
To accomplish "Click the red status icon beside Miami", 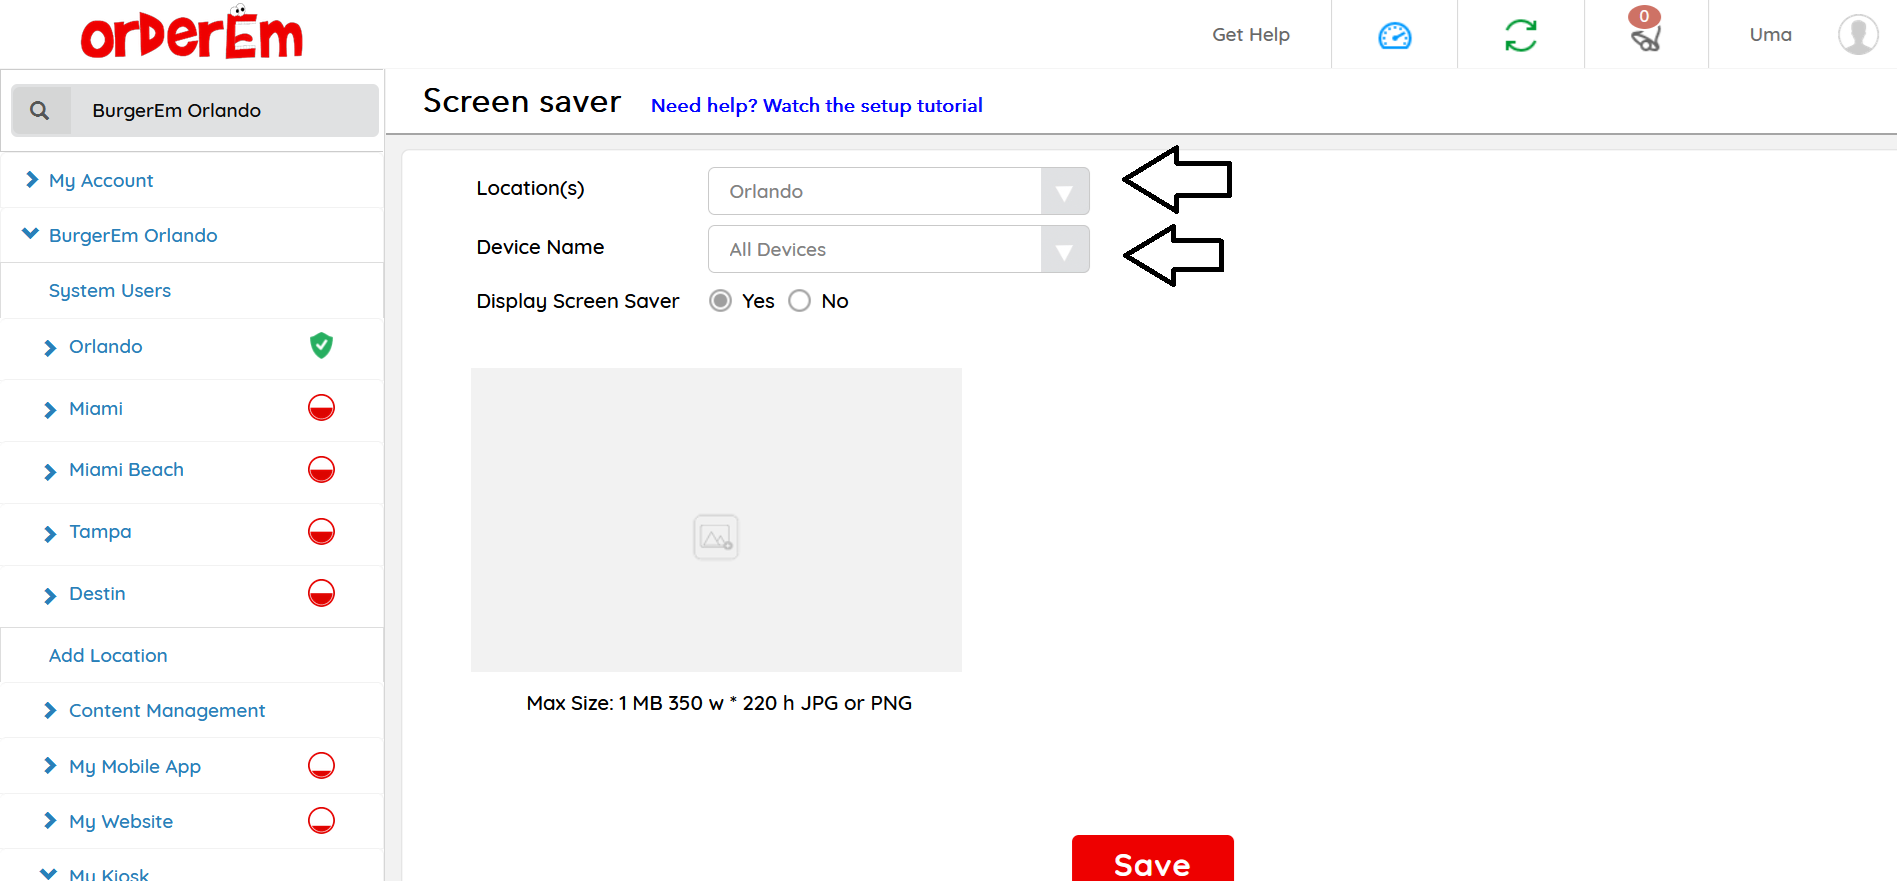I will (x=321, y=408).
